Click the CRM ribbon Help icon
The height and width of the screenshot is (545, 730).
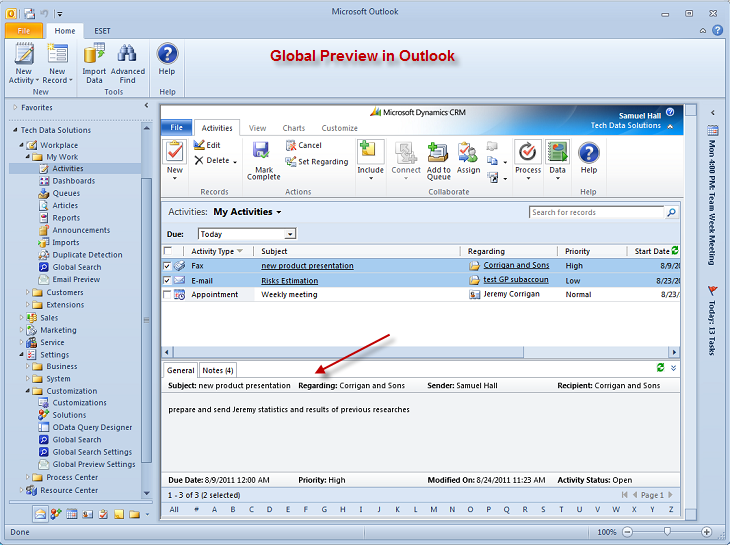588,152
